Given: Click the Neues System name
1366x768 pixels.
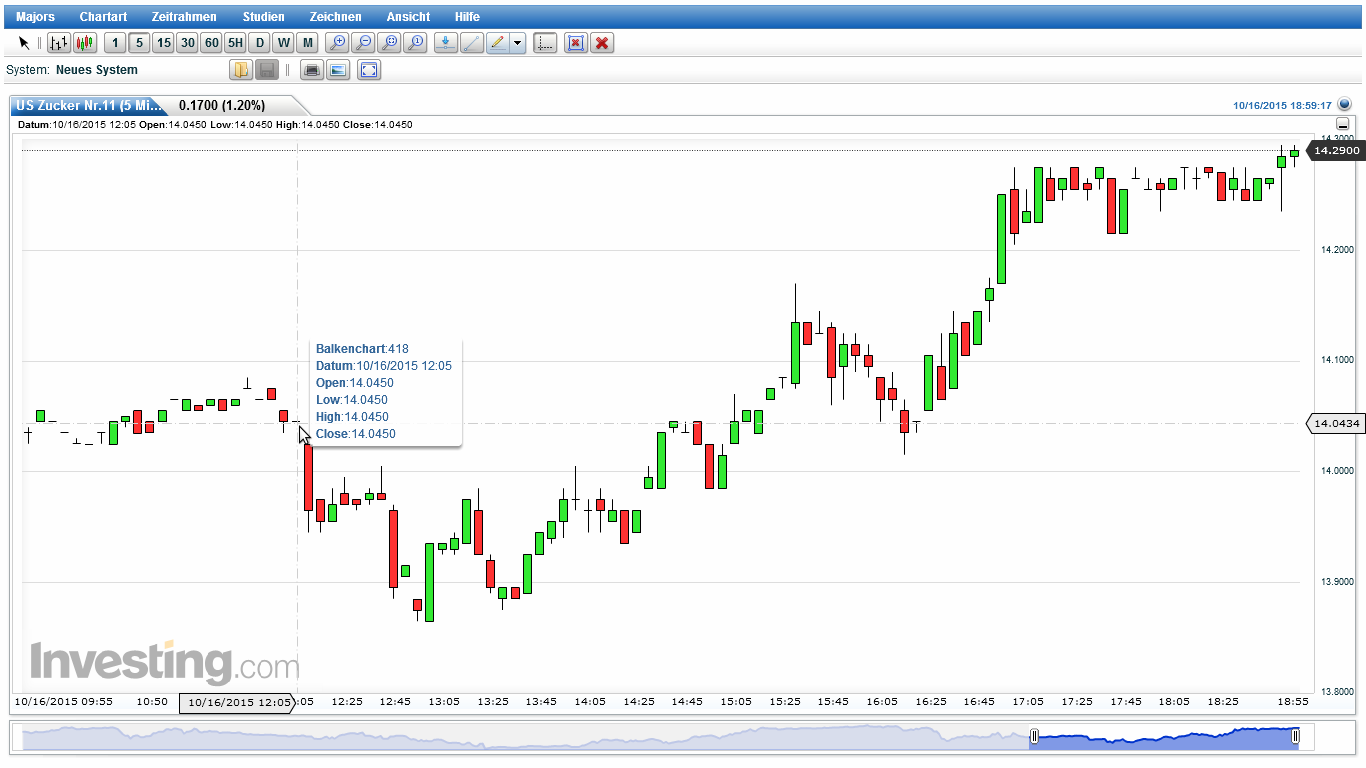Looking at the screenshot, I should 97,70.
